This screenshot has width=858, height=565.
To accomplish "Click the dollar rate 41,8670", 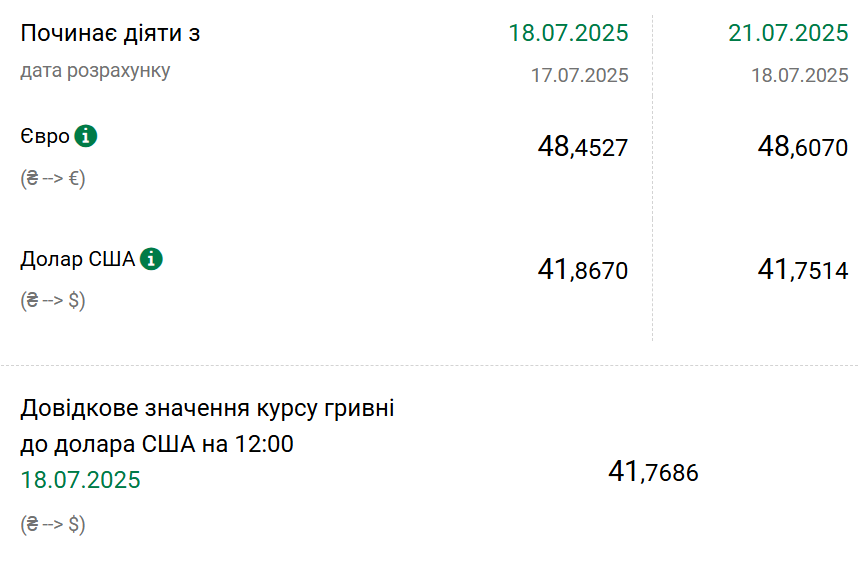I will (583, 269).
